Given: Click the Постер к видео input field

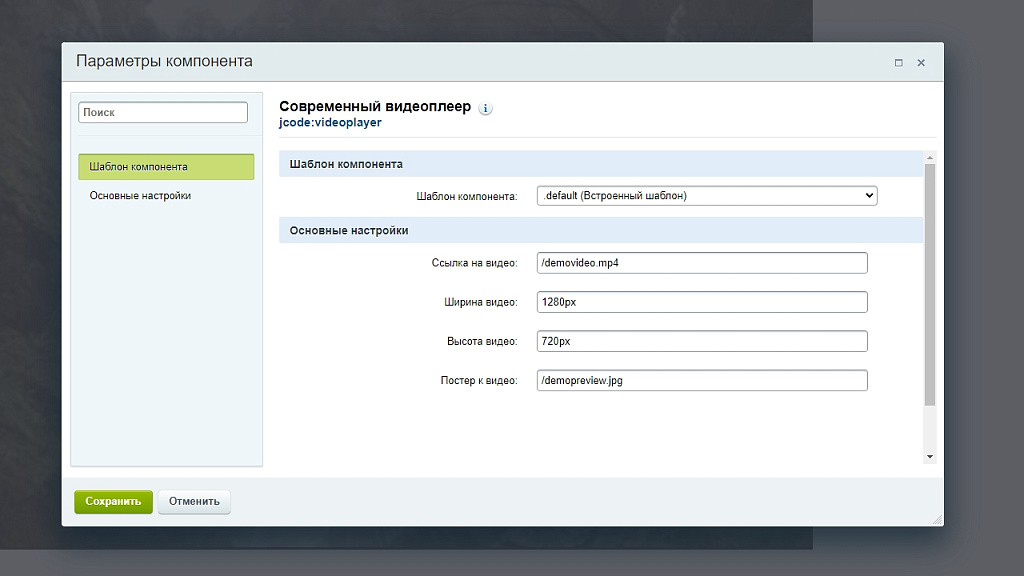Looking at the screenshot, I should click(702, 380).
